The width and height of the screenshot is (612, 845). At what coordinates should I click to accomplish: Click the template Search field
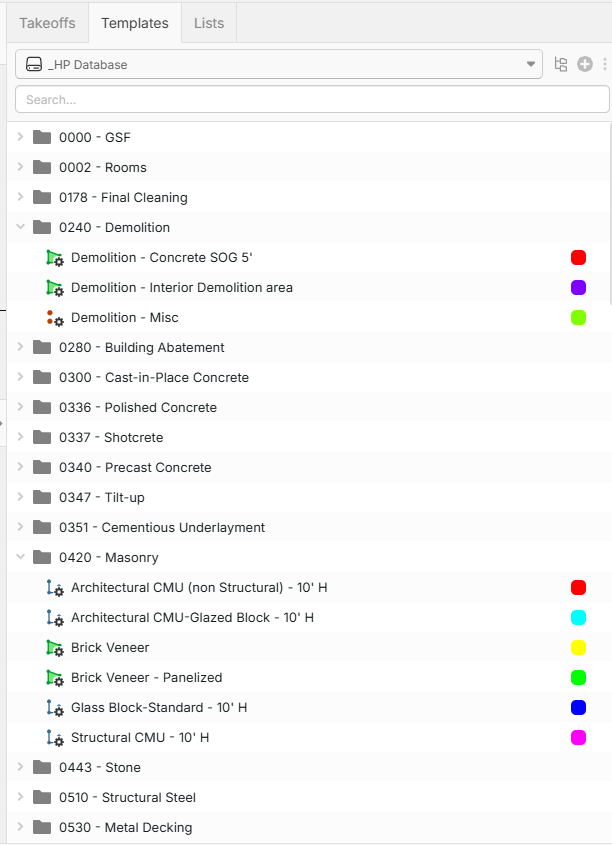click(x=312, y=100)
